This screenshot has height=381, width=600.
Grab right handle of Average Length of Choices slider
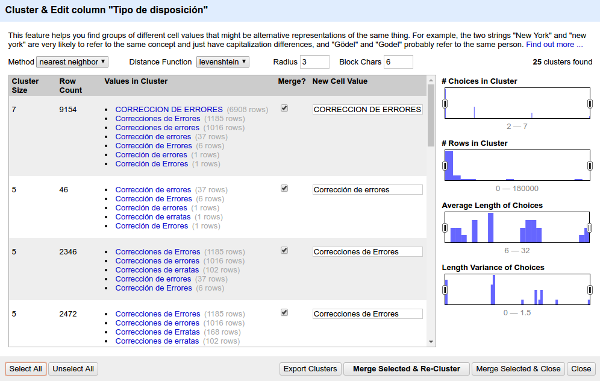(590, 228)
